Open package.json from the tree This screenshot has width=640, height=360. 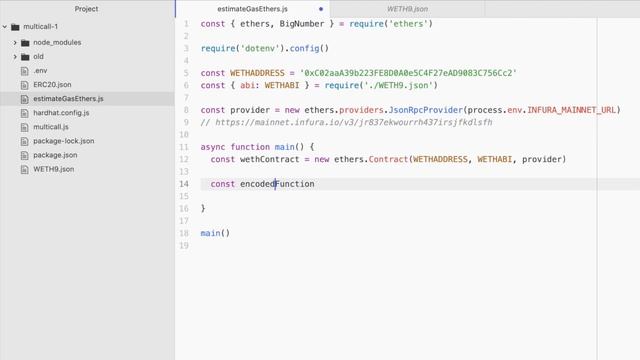(55, 155)
